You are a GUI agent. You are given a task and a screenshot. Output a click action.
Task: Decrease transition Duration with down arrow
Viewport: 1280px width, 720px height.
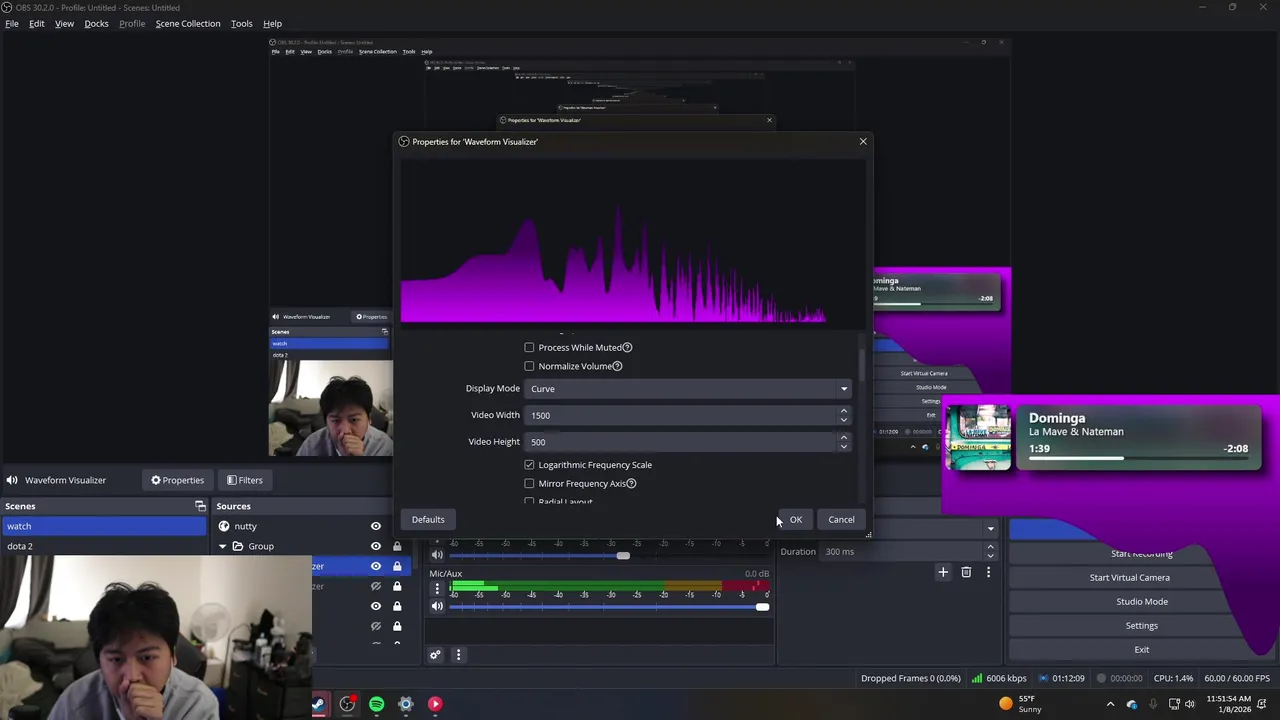tap(990, 556)
